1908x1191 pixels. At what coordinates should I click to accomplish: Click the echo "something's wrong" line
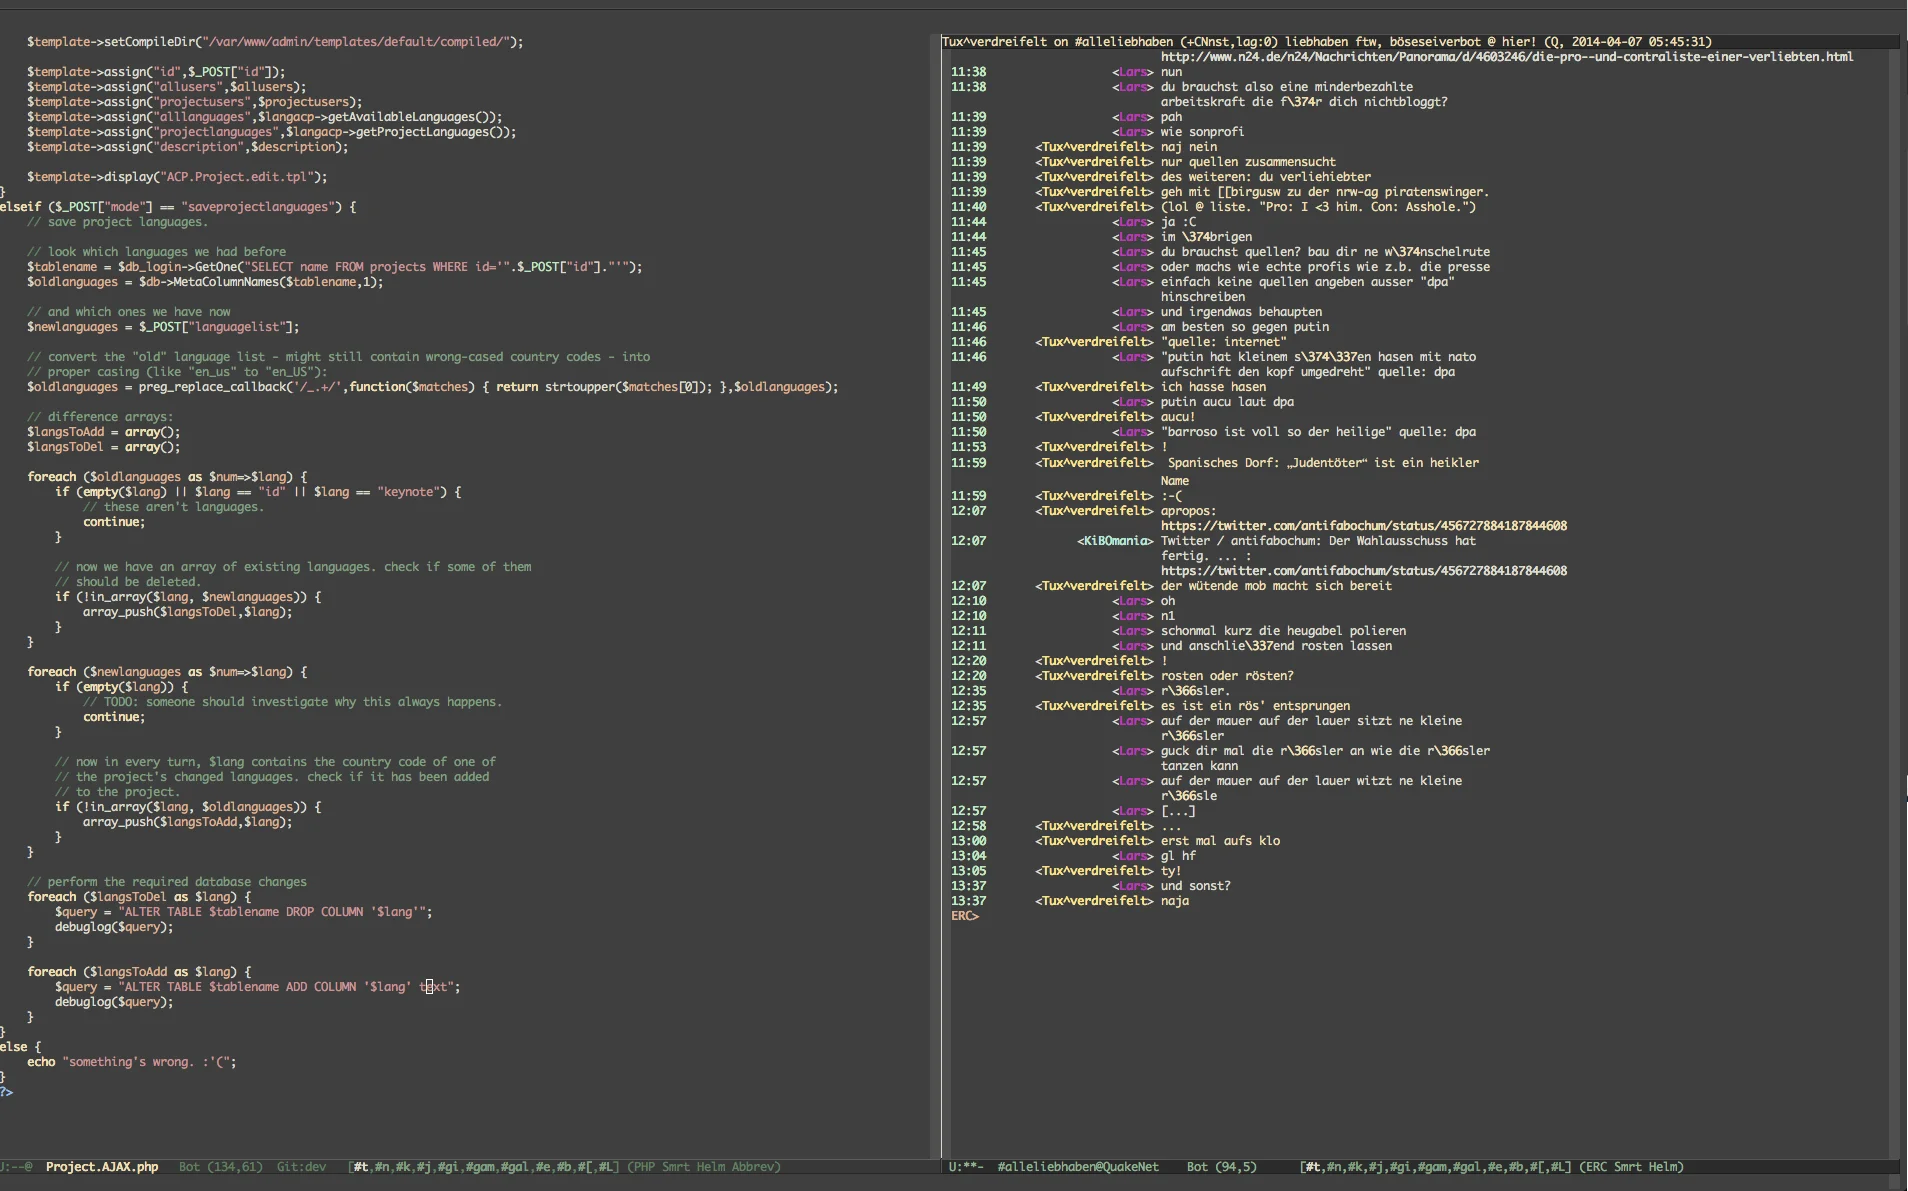tap(132, 1062)
